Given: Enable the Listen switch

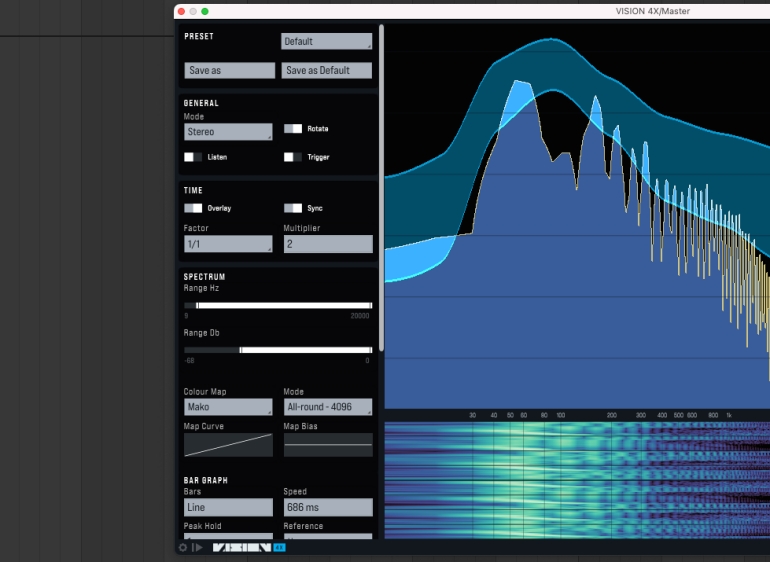Looking at the screenshot, I should (193, 157).
